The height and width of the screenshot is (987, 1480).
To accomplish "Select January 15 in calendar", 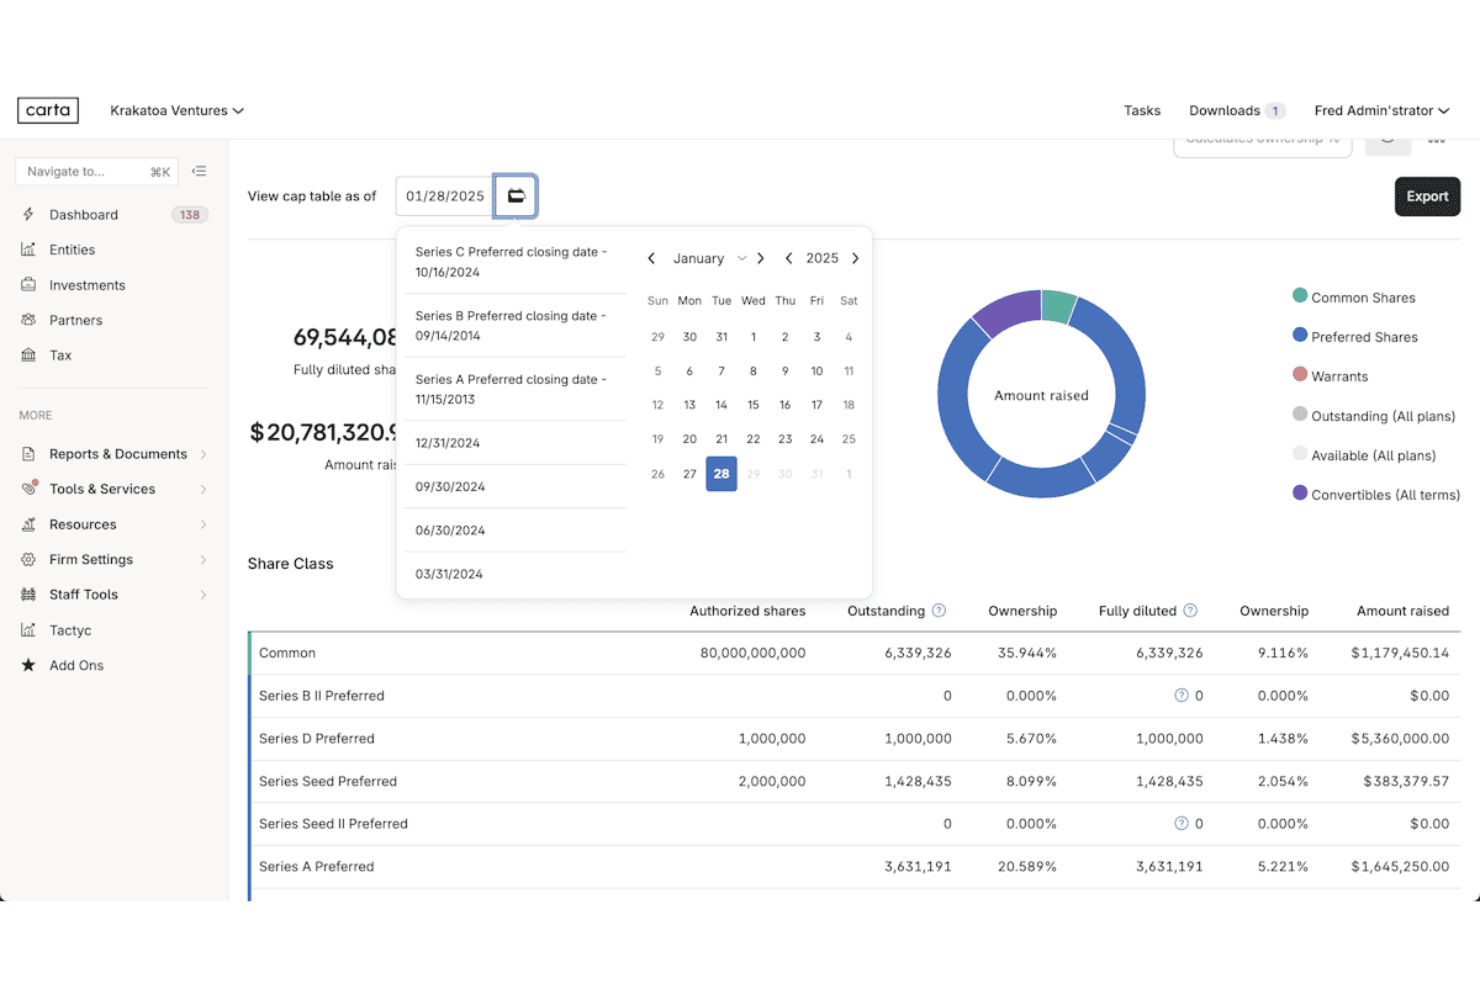I will (x=753, y=405).
